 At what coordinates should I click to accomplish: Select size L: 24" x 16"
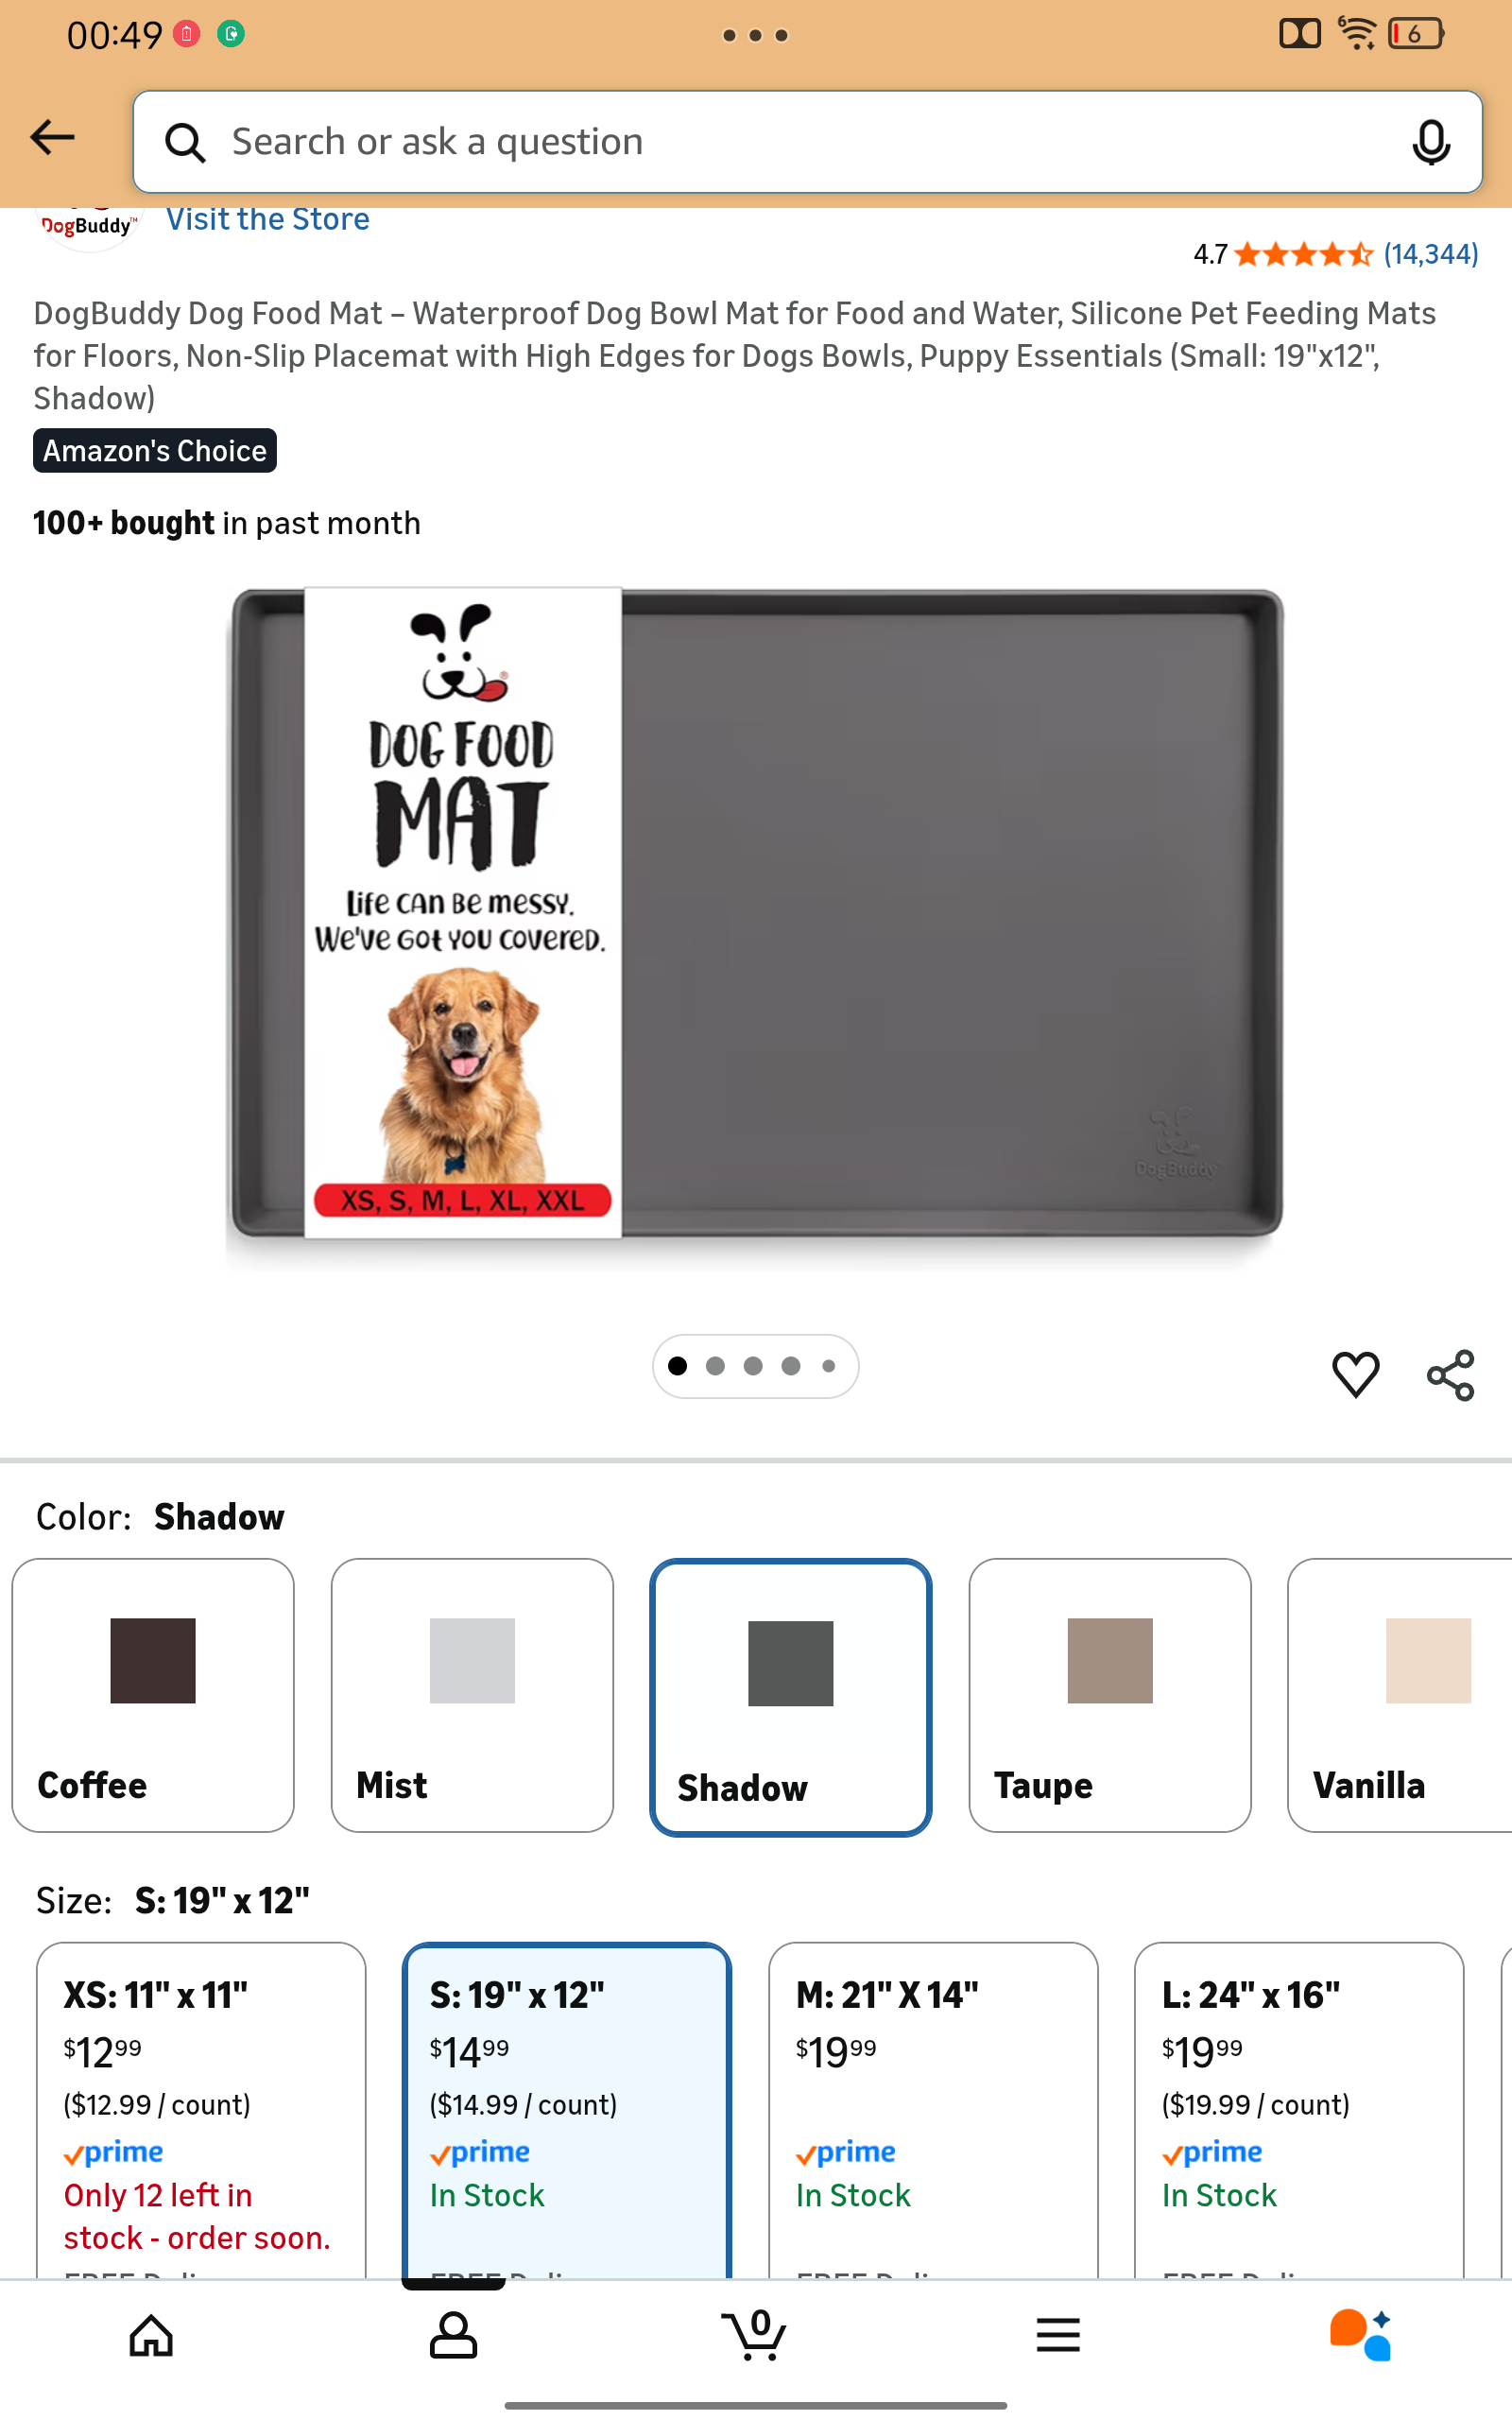tap(1299, 2110)
